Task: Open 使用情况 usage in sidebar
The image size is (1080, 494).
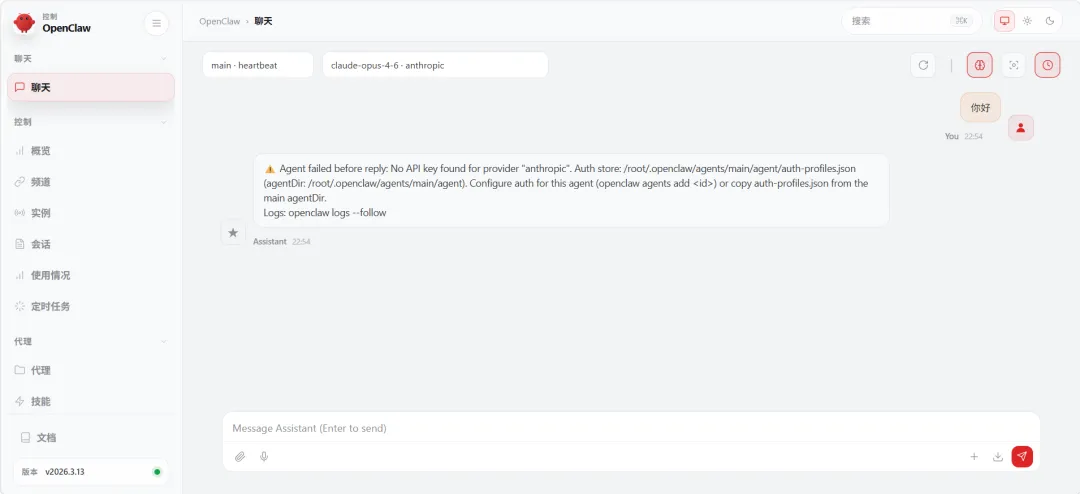Action: pyautogui.click(x=91, y=275)
